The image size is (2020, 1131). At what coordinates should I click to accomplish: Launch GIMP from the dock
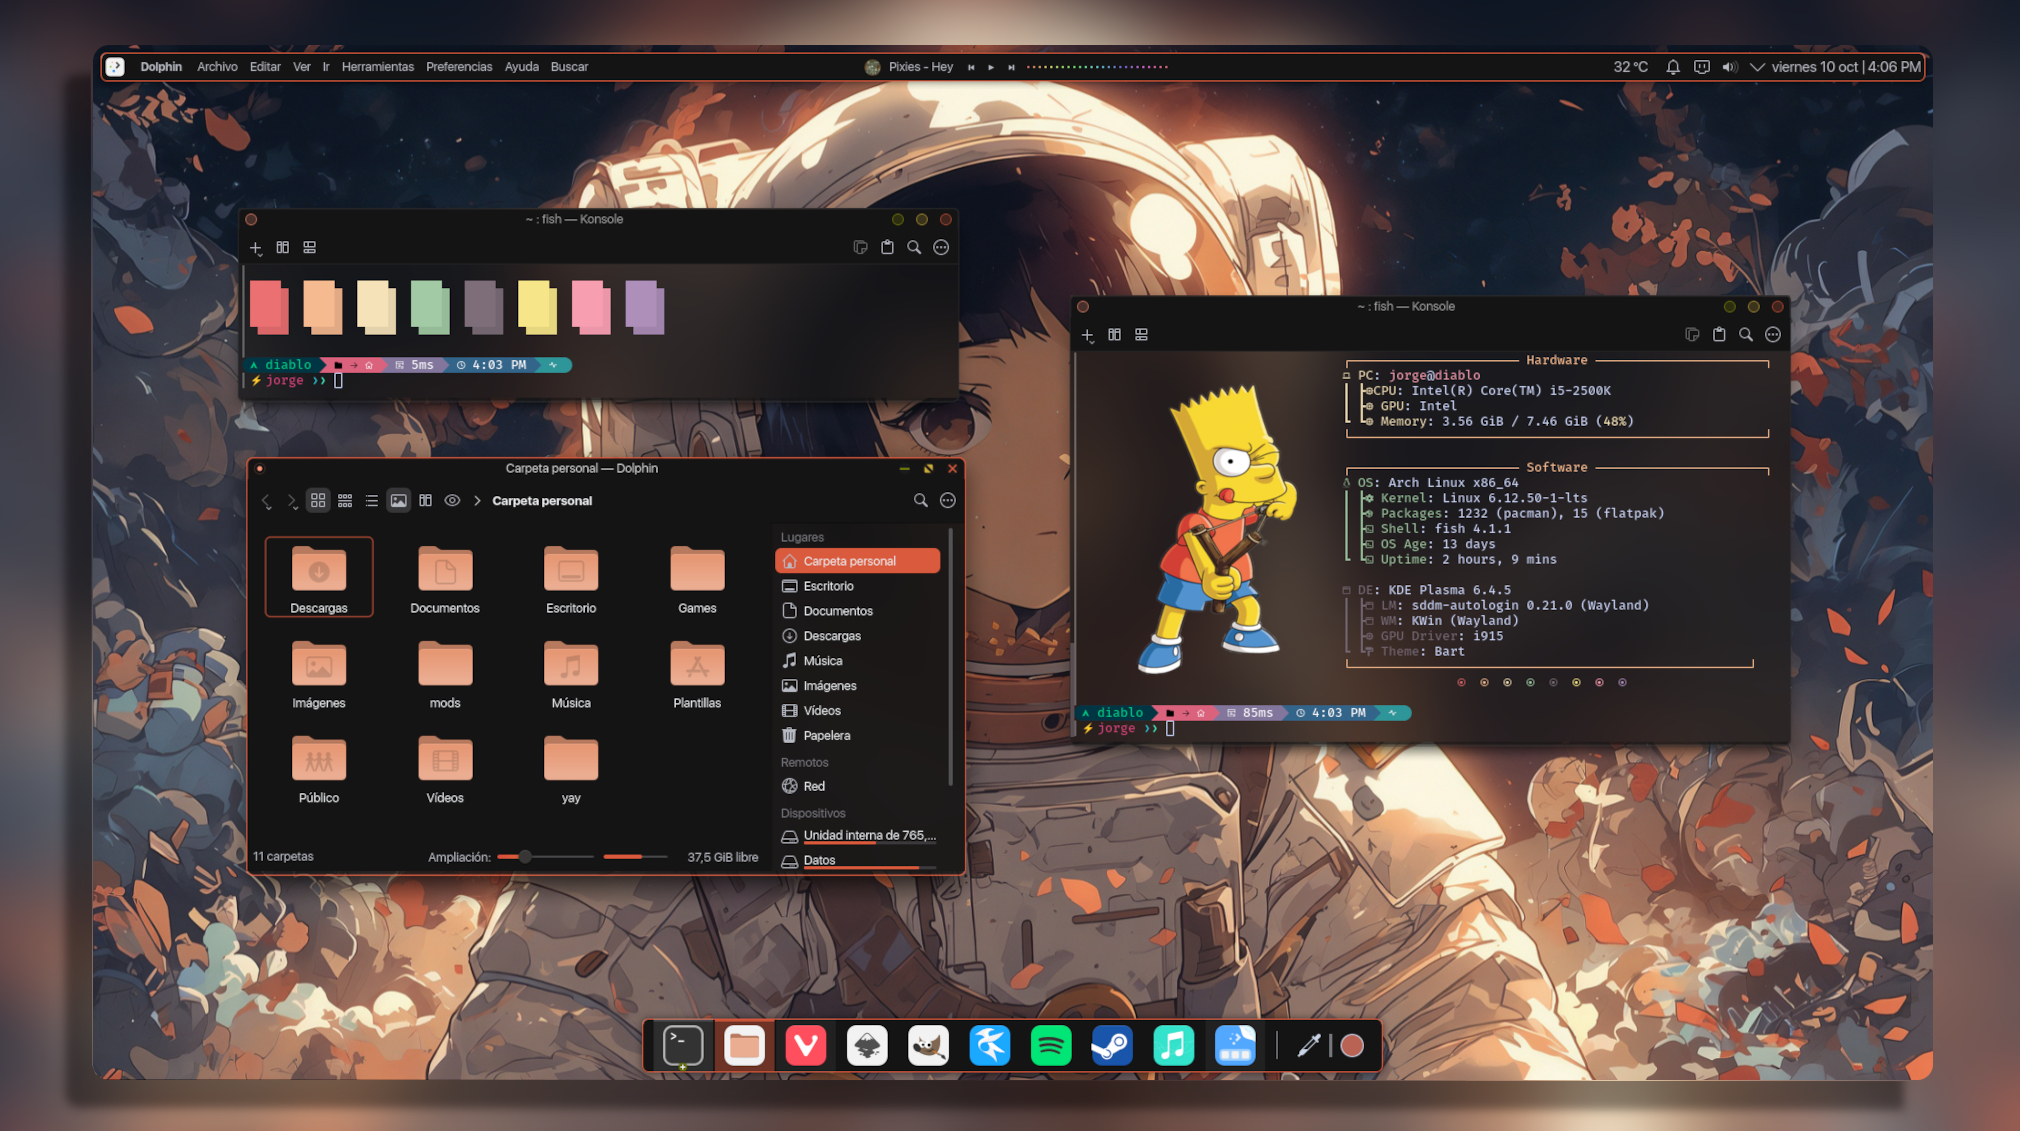tap(929, 1046)
